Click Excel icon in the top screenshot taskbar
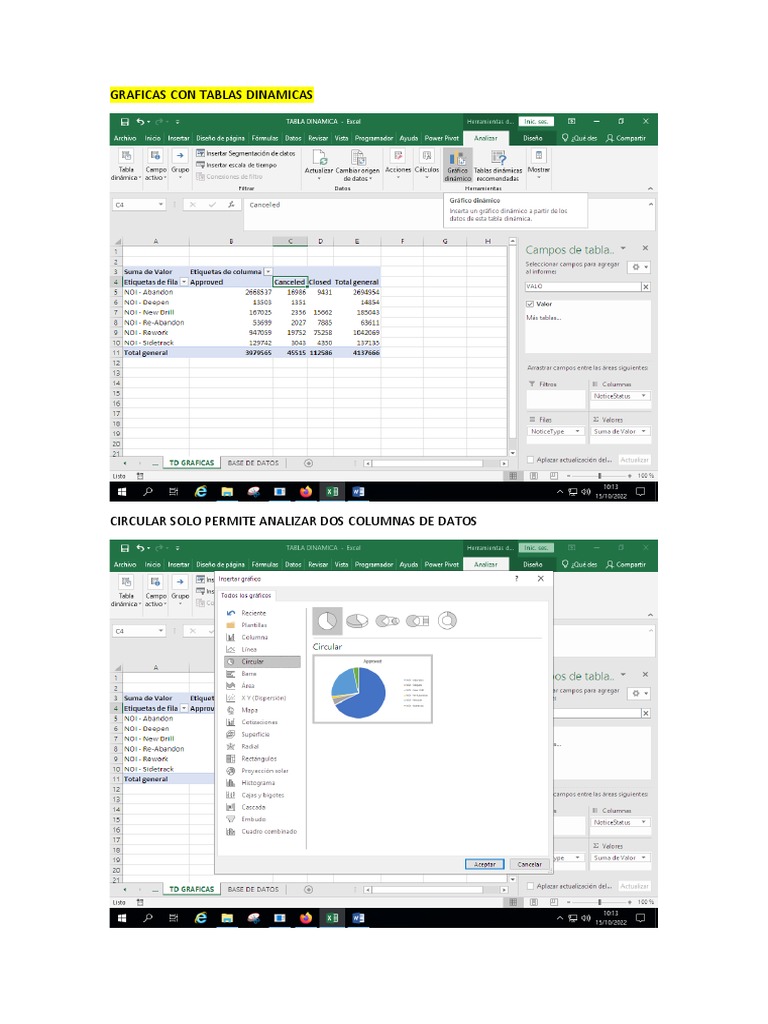This screenshot has width=768, height=1024. [332, 492]
